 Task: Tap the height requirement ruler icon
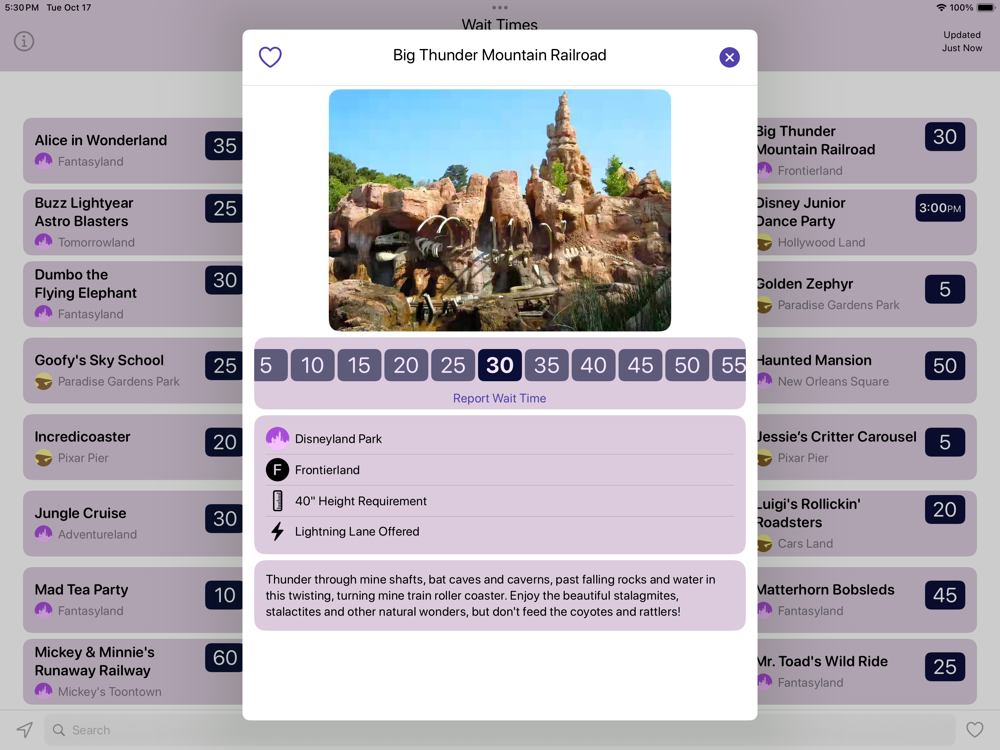point(277,501)
